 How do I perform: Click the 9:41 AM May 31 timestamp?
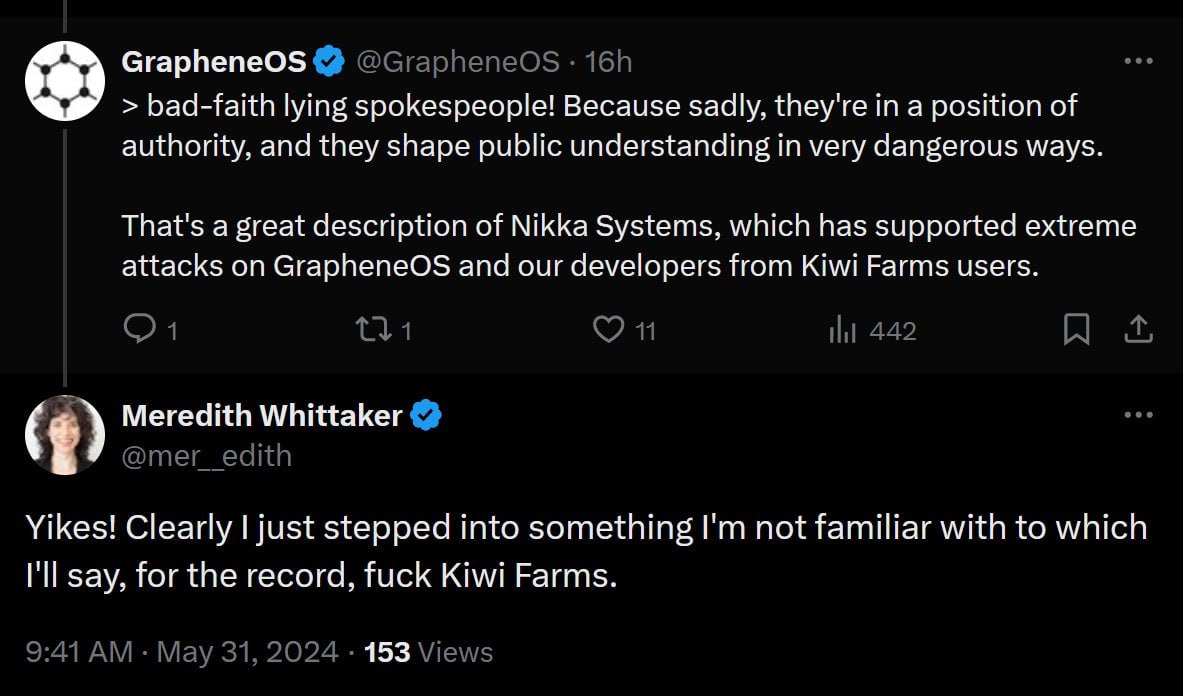[x=182, y=652]
